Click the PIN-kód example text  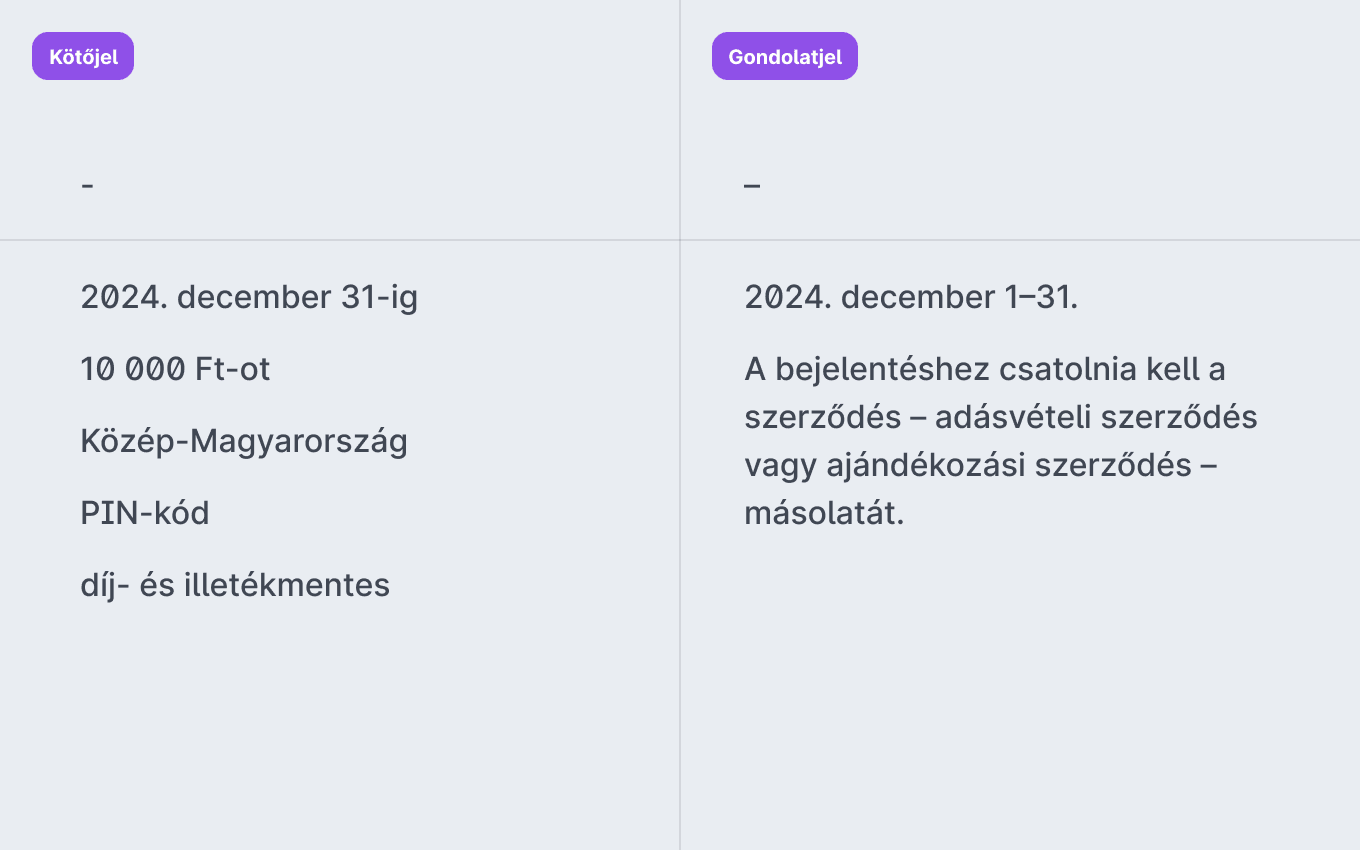(x=145, y=513)
